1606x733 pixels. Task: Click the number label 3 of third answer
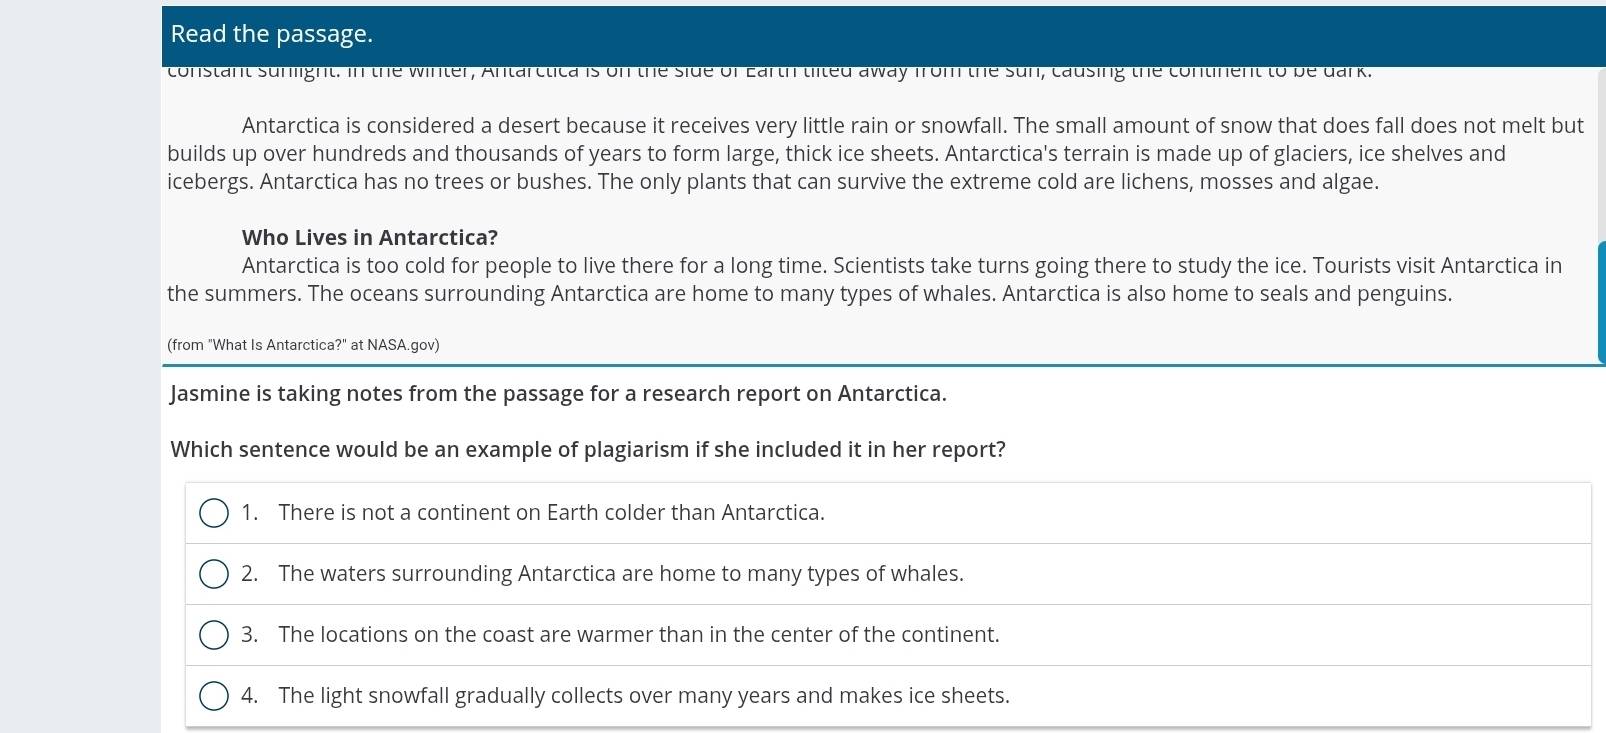[249, 635]
